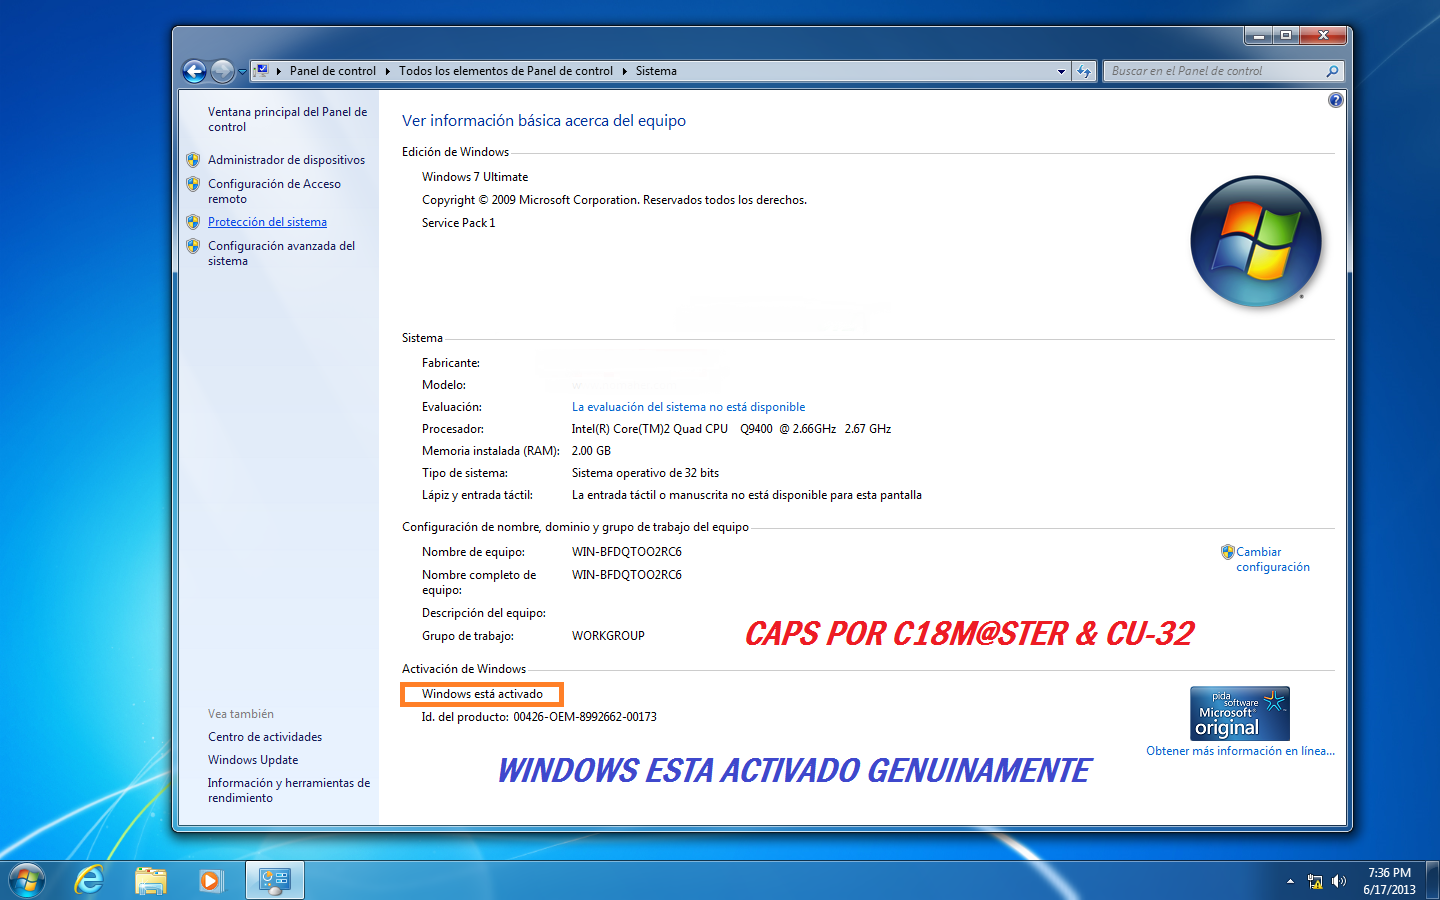Click the volume speaker tray icon

point(1339,881)
